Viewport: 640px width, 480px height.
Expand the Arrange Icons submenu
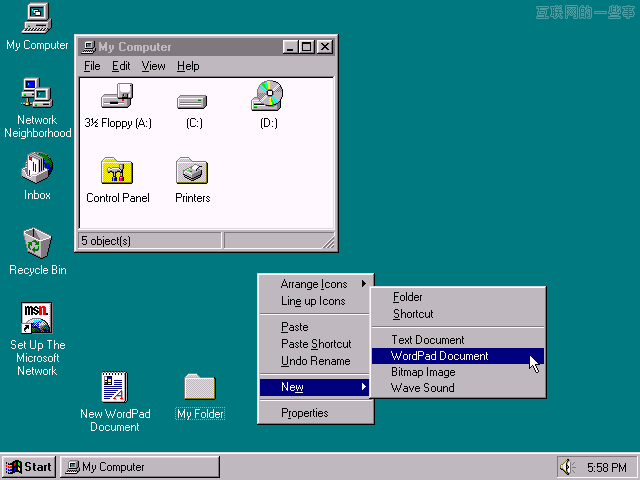[315, 284]
